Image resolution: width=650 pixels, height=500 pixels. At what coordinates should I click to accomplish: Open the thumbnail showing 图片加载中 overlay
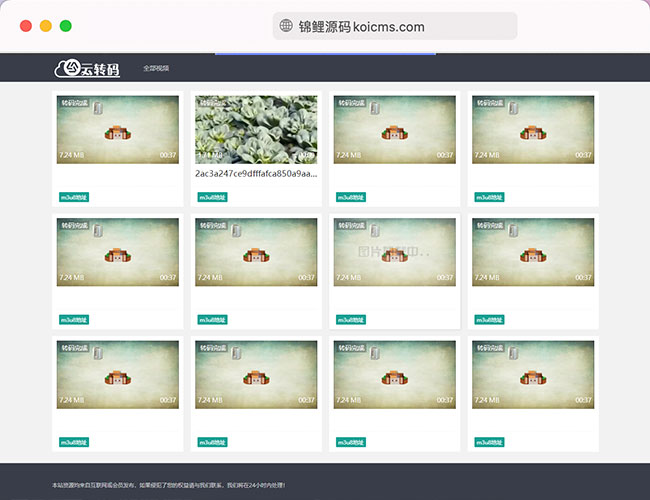point(394,252)
